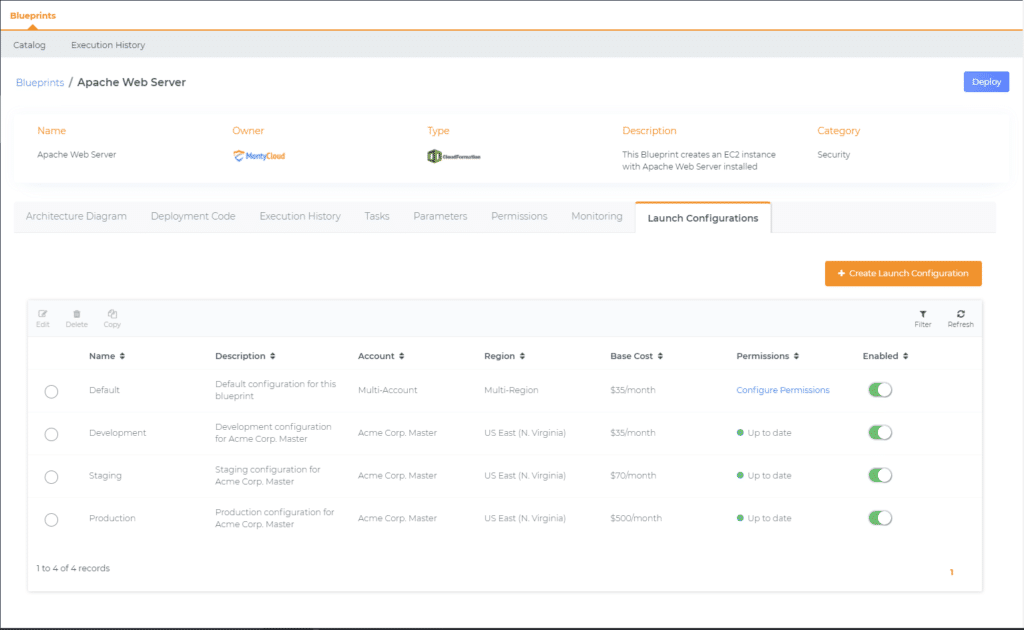Sort by the Name column arrows
1024x630 pixels.
point(122,356)
